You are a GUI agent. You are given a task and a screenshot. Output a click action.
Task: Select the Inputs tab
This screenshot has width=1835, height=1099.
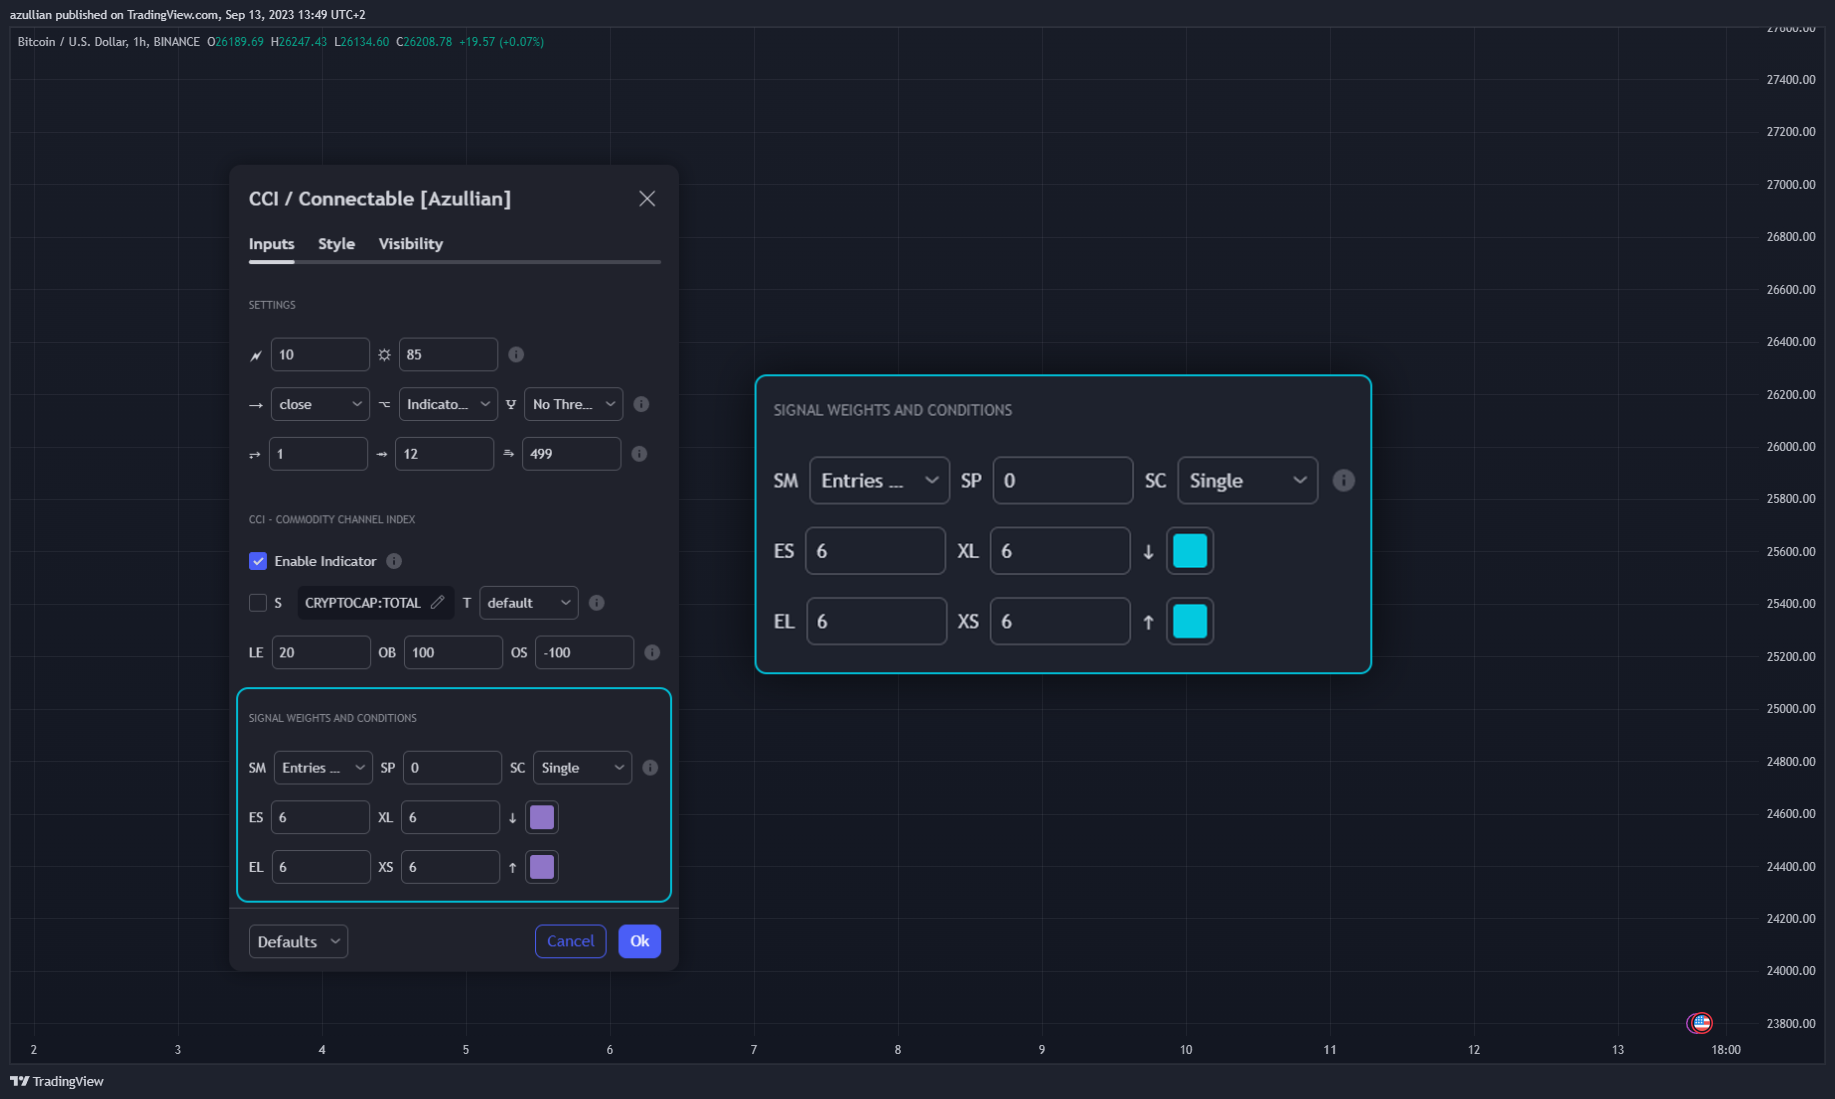click(271, 244)
